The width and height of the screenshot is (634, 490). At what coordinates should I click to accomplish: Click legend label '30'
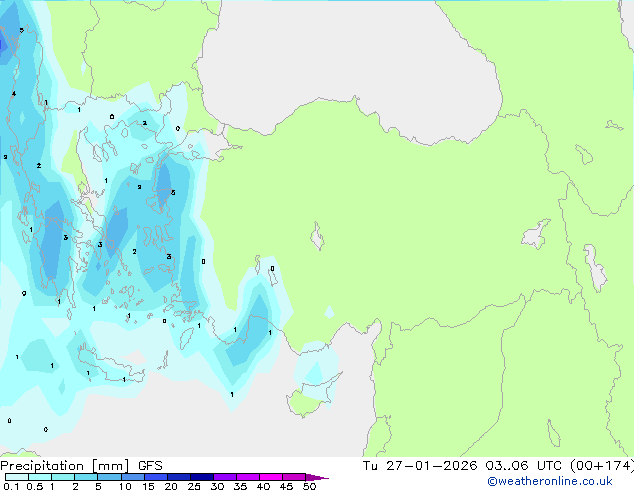pos(217,486)
